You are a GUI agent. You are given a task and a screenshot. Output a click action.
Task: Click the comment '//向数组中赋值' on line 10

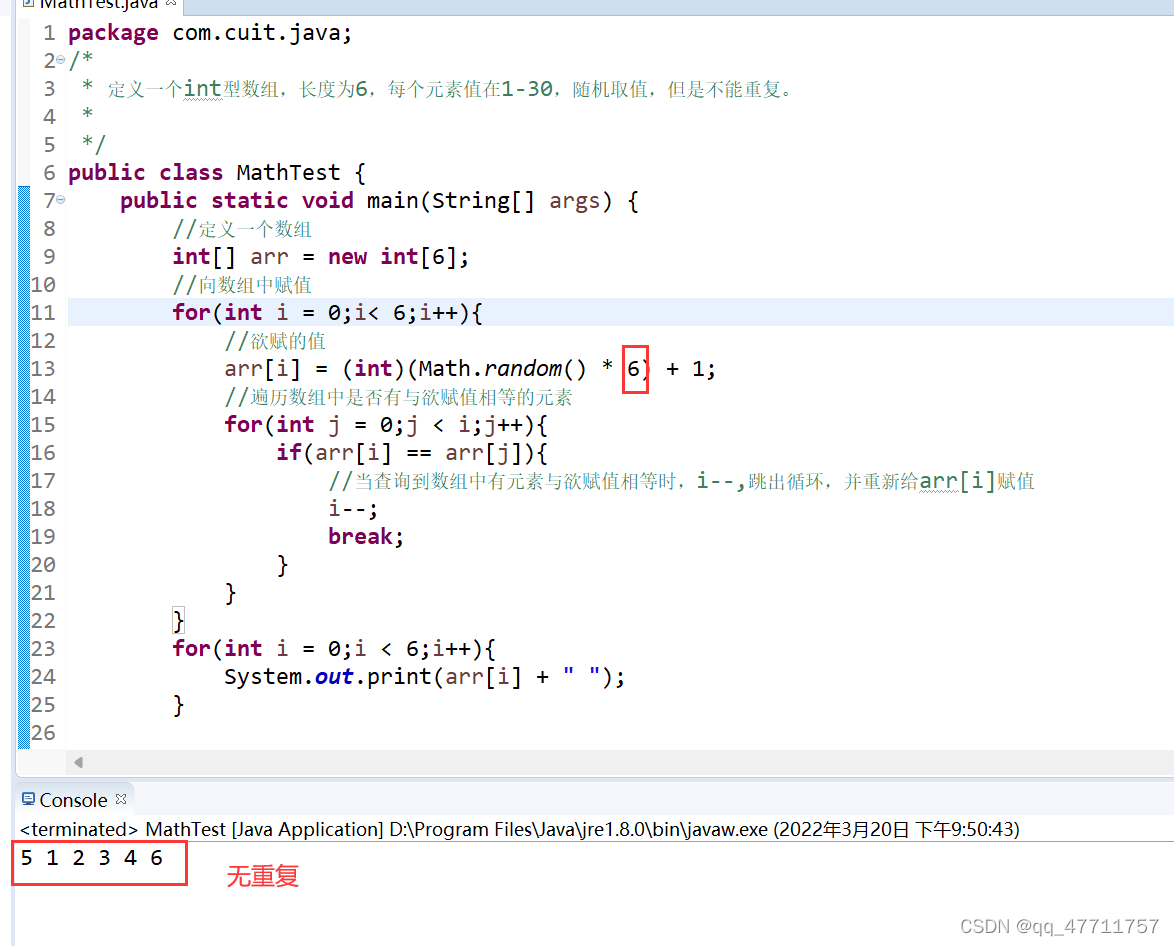(242, 285)
